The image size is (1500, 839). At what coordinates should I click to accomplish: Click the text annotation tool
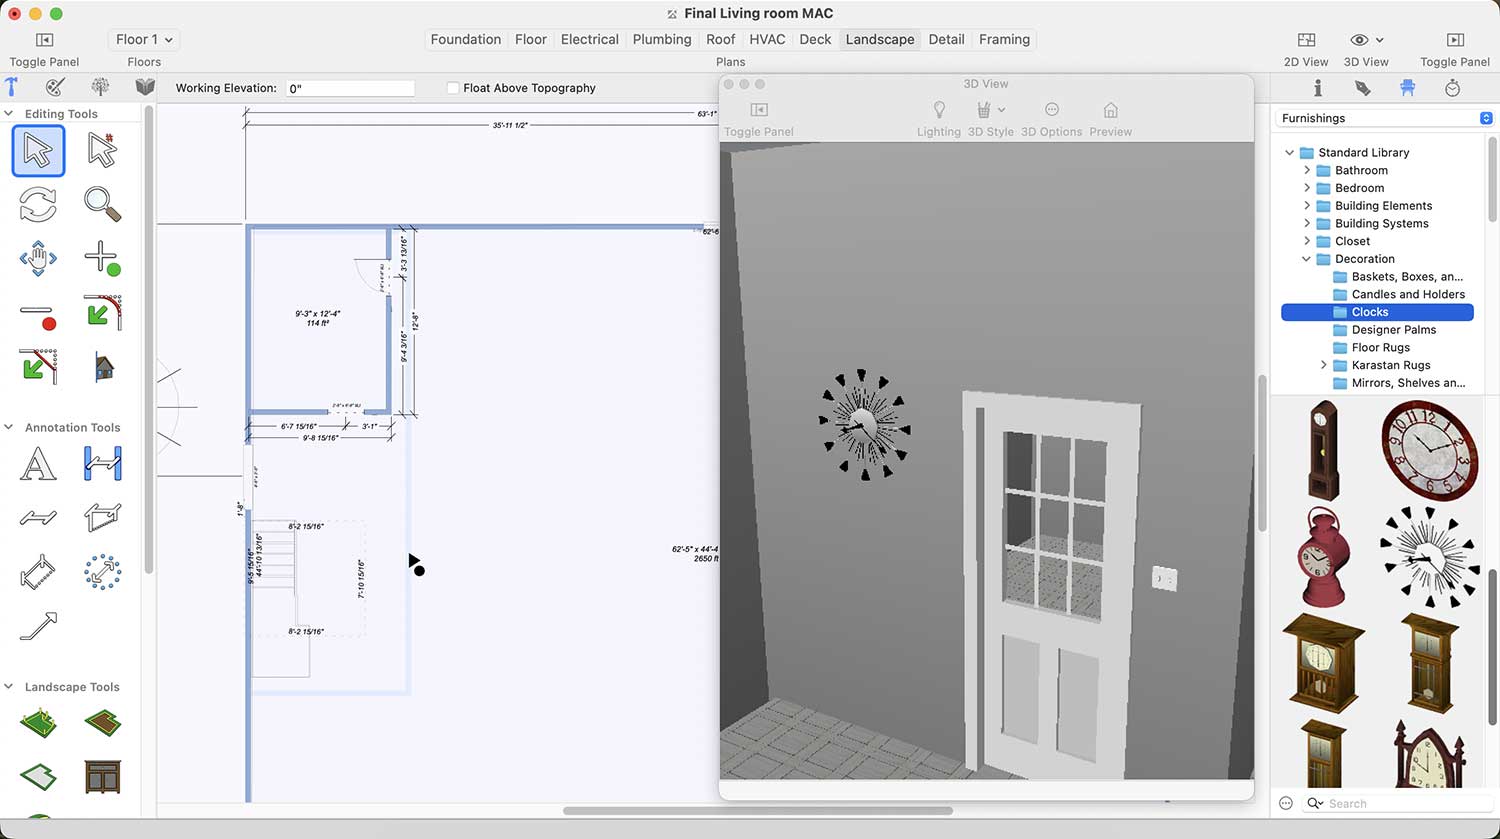[x=38, y=465]
